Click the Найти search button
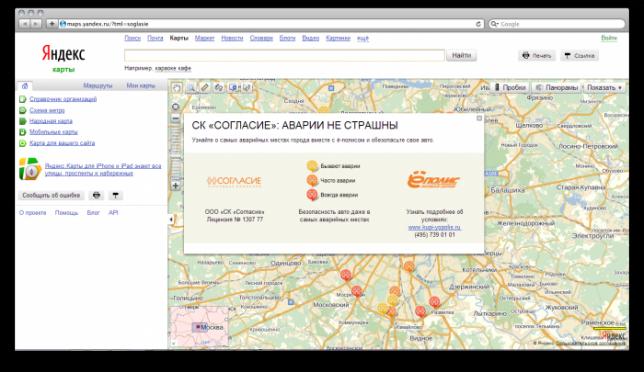Screen dimensions: 644x372 461,55
